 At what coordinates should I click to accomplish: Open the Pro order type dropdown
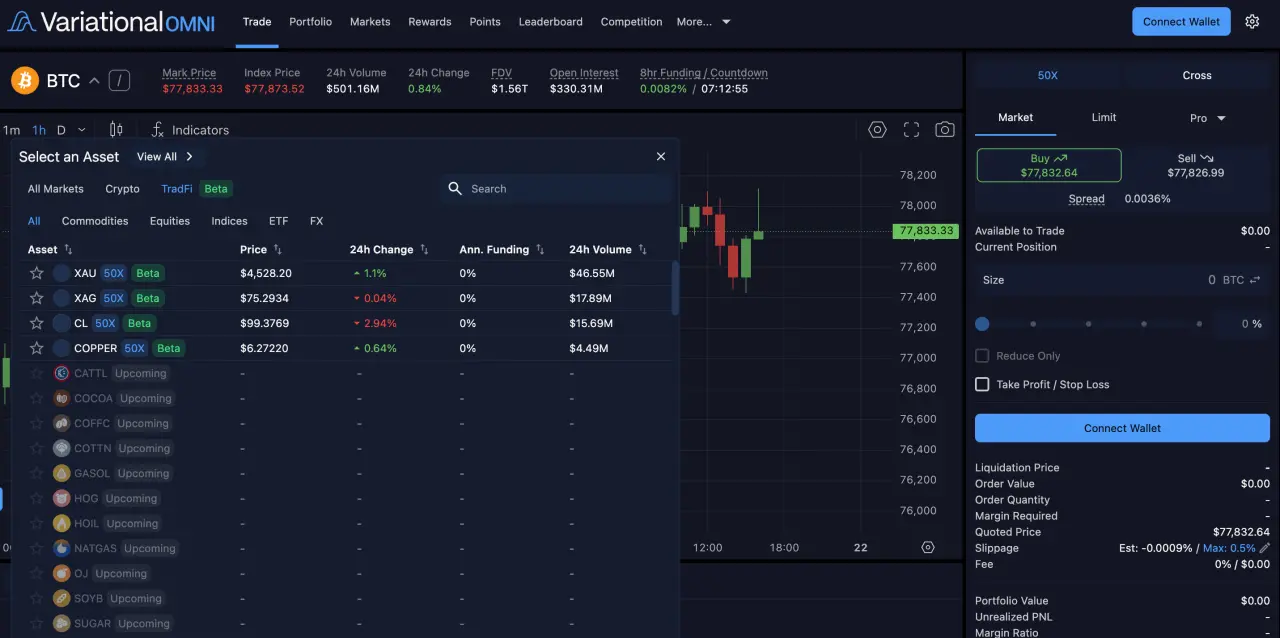[1207, 118]
